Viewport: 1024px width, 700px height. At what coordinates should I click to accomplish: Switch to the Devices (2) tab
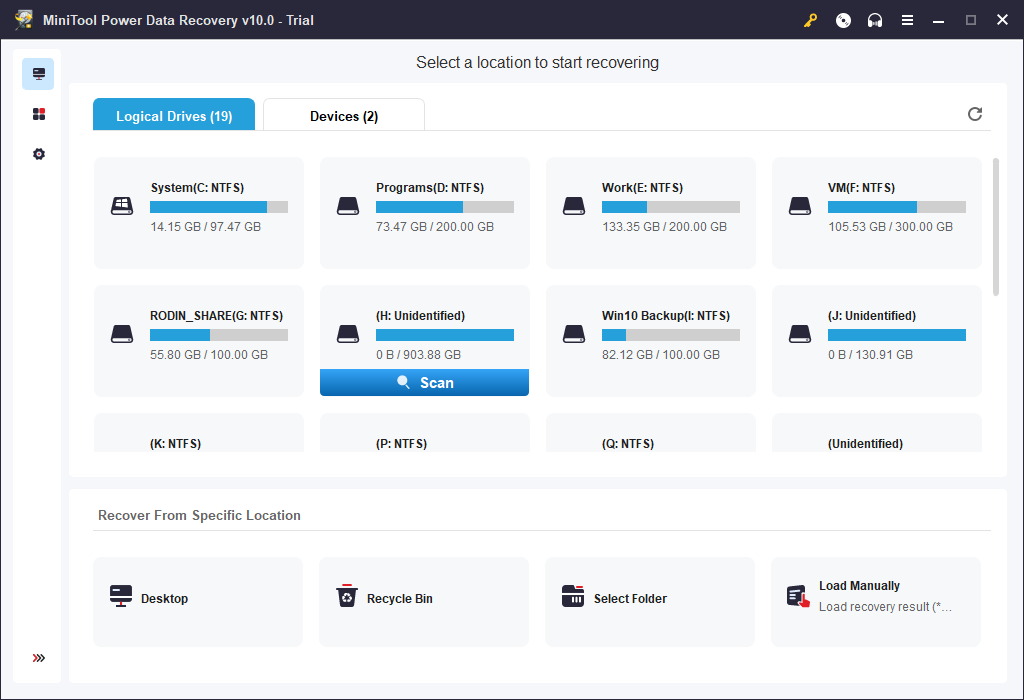(x=344, y=116)
